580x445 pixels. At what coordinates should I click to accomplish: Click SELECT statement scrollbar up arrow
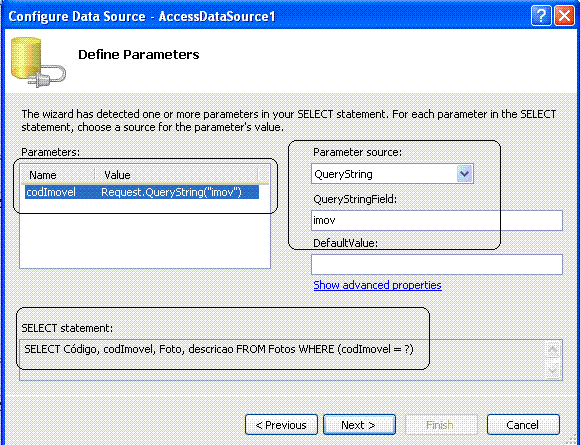tap(553, 350)
